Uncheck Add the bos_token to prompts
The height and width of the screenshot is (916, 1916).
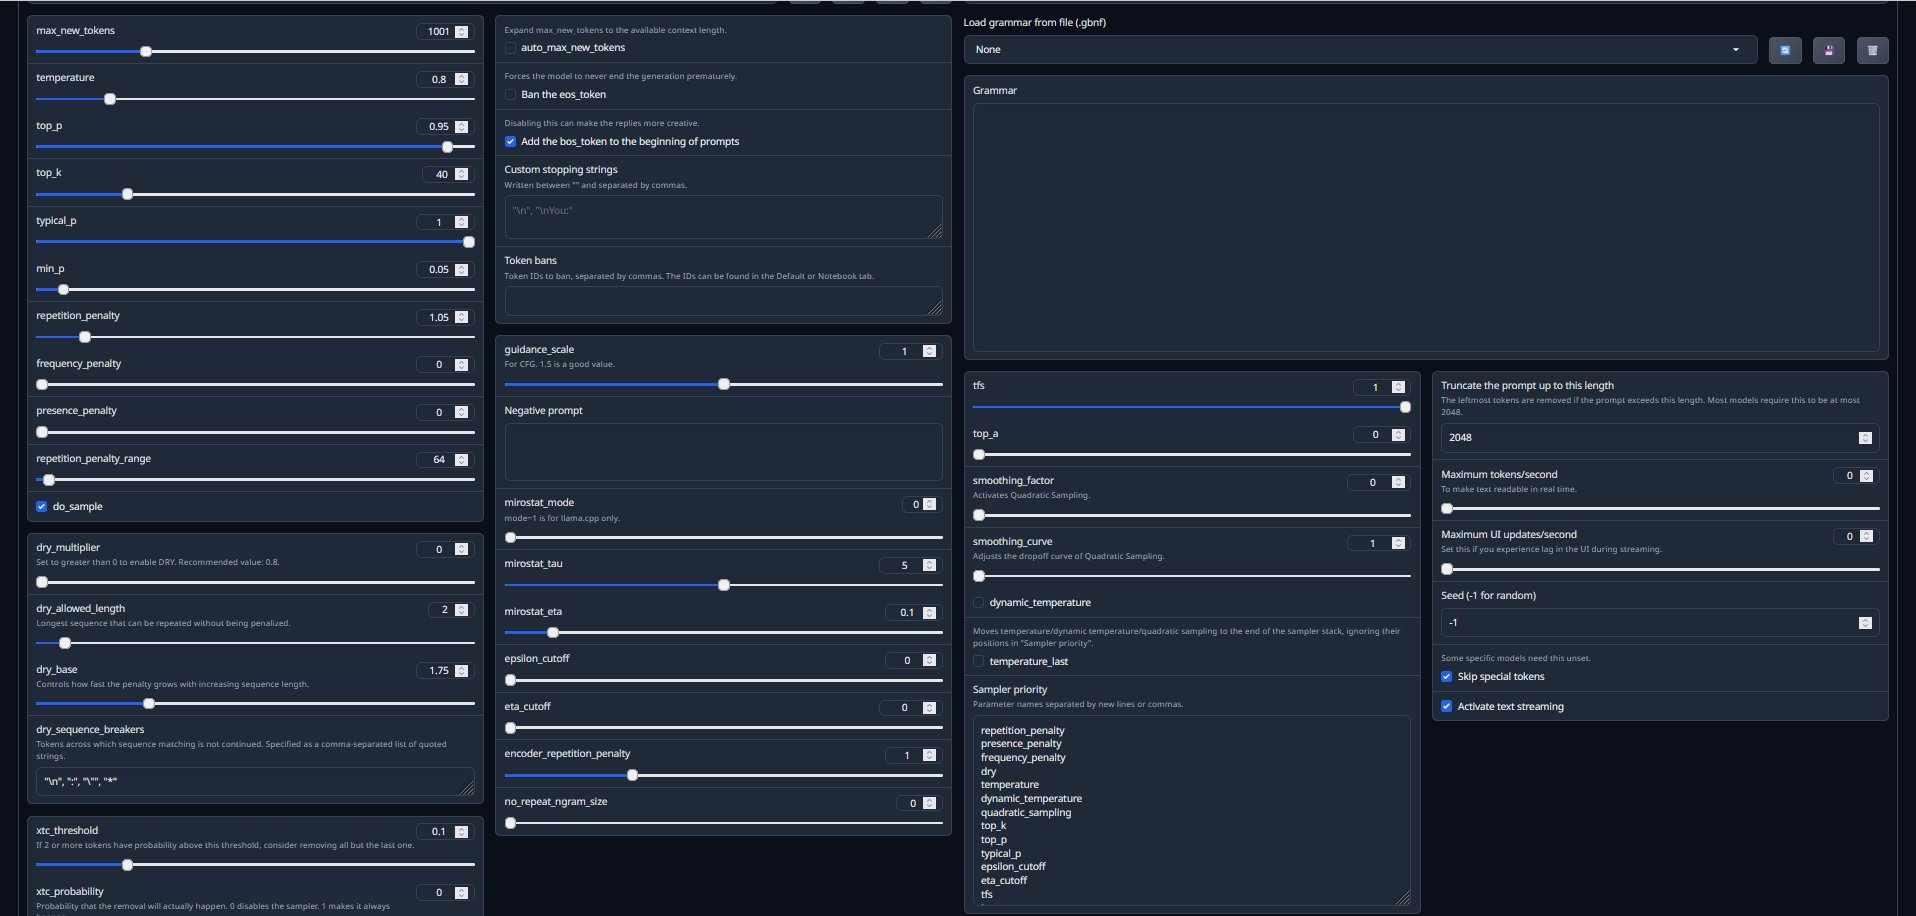point(511,142)
